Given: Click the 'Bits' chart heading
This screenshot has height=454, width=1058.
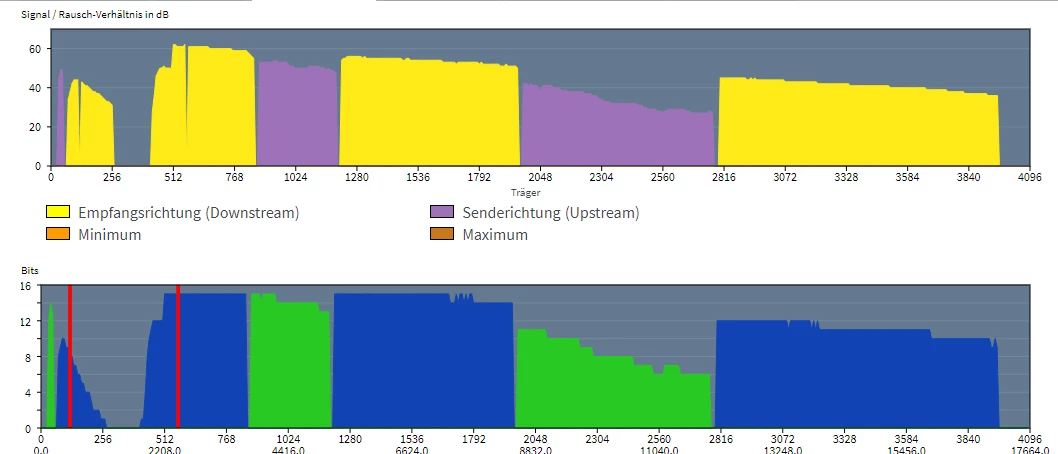Looking at the screenshot, I should coord(30,271).
